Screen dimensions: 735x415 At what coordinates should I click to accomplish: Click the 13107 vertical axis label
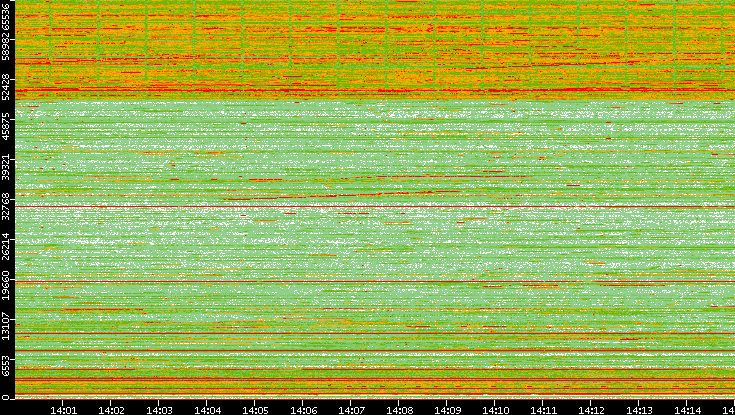pos(5,324)
